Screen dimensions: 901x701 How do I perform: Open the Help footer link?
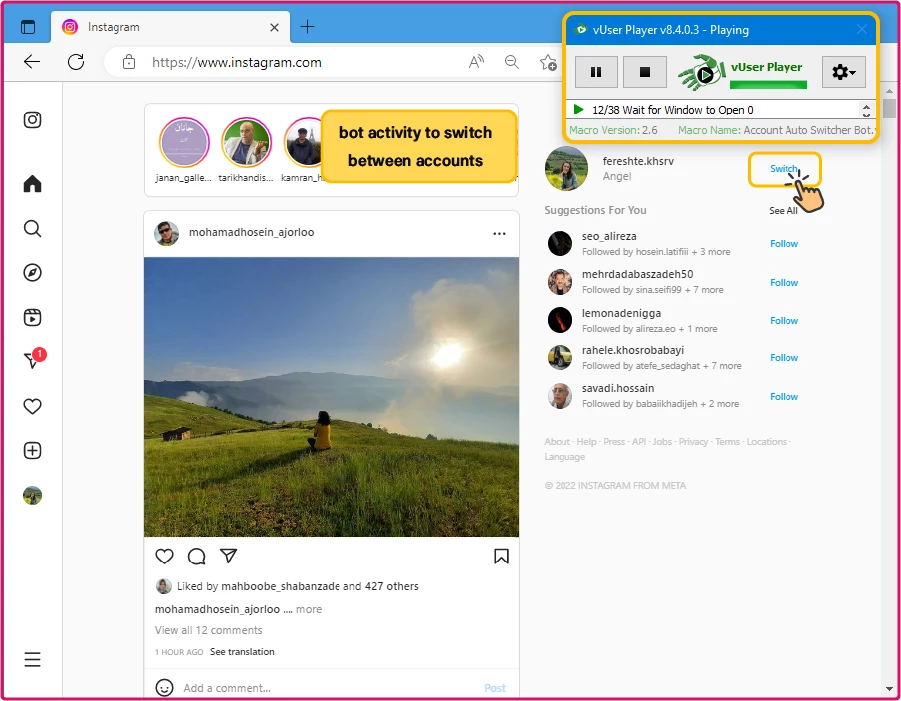click(x=586, y=441)
